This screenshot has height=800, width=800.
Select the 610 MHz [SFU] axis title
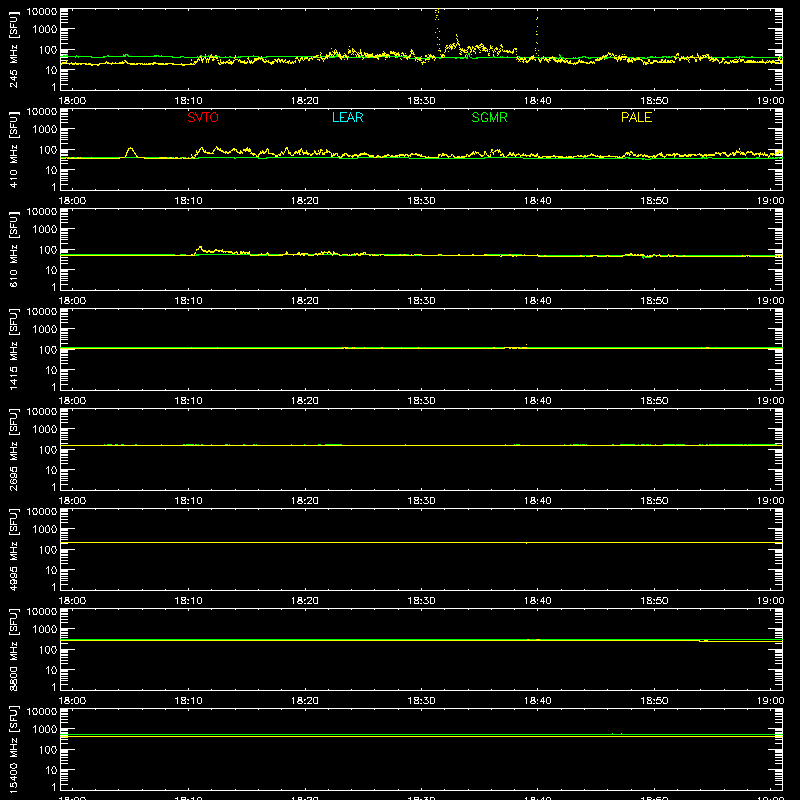coord(14,249)
